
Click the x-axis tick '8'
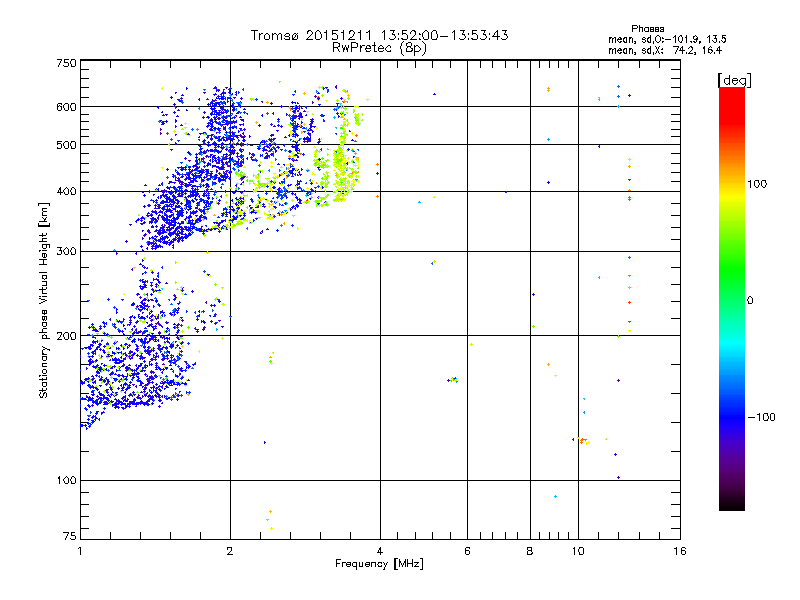click(530, 551)
